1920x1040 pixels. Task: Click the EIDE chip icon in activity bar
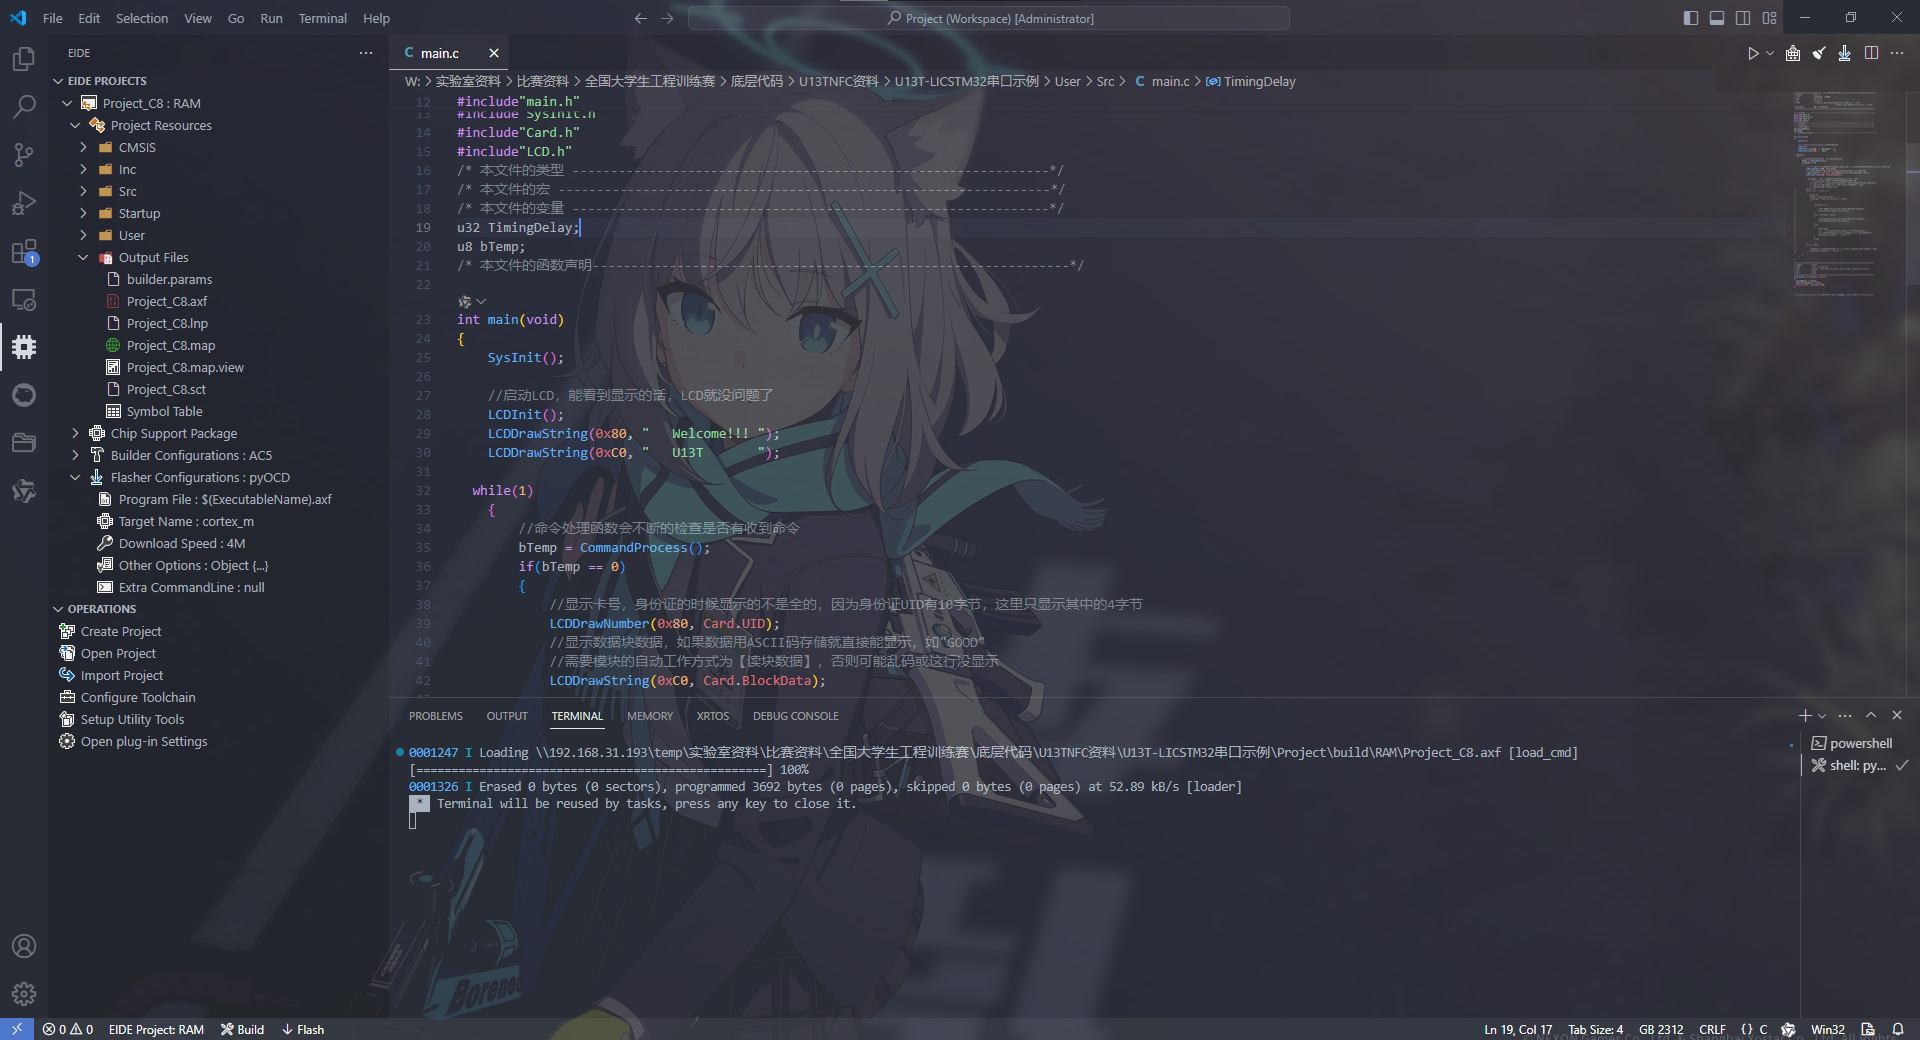pos(24,347)
